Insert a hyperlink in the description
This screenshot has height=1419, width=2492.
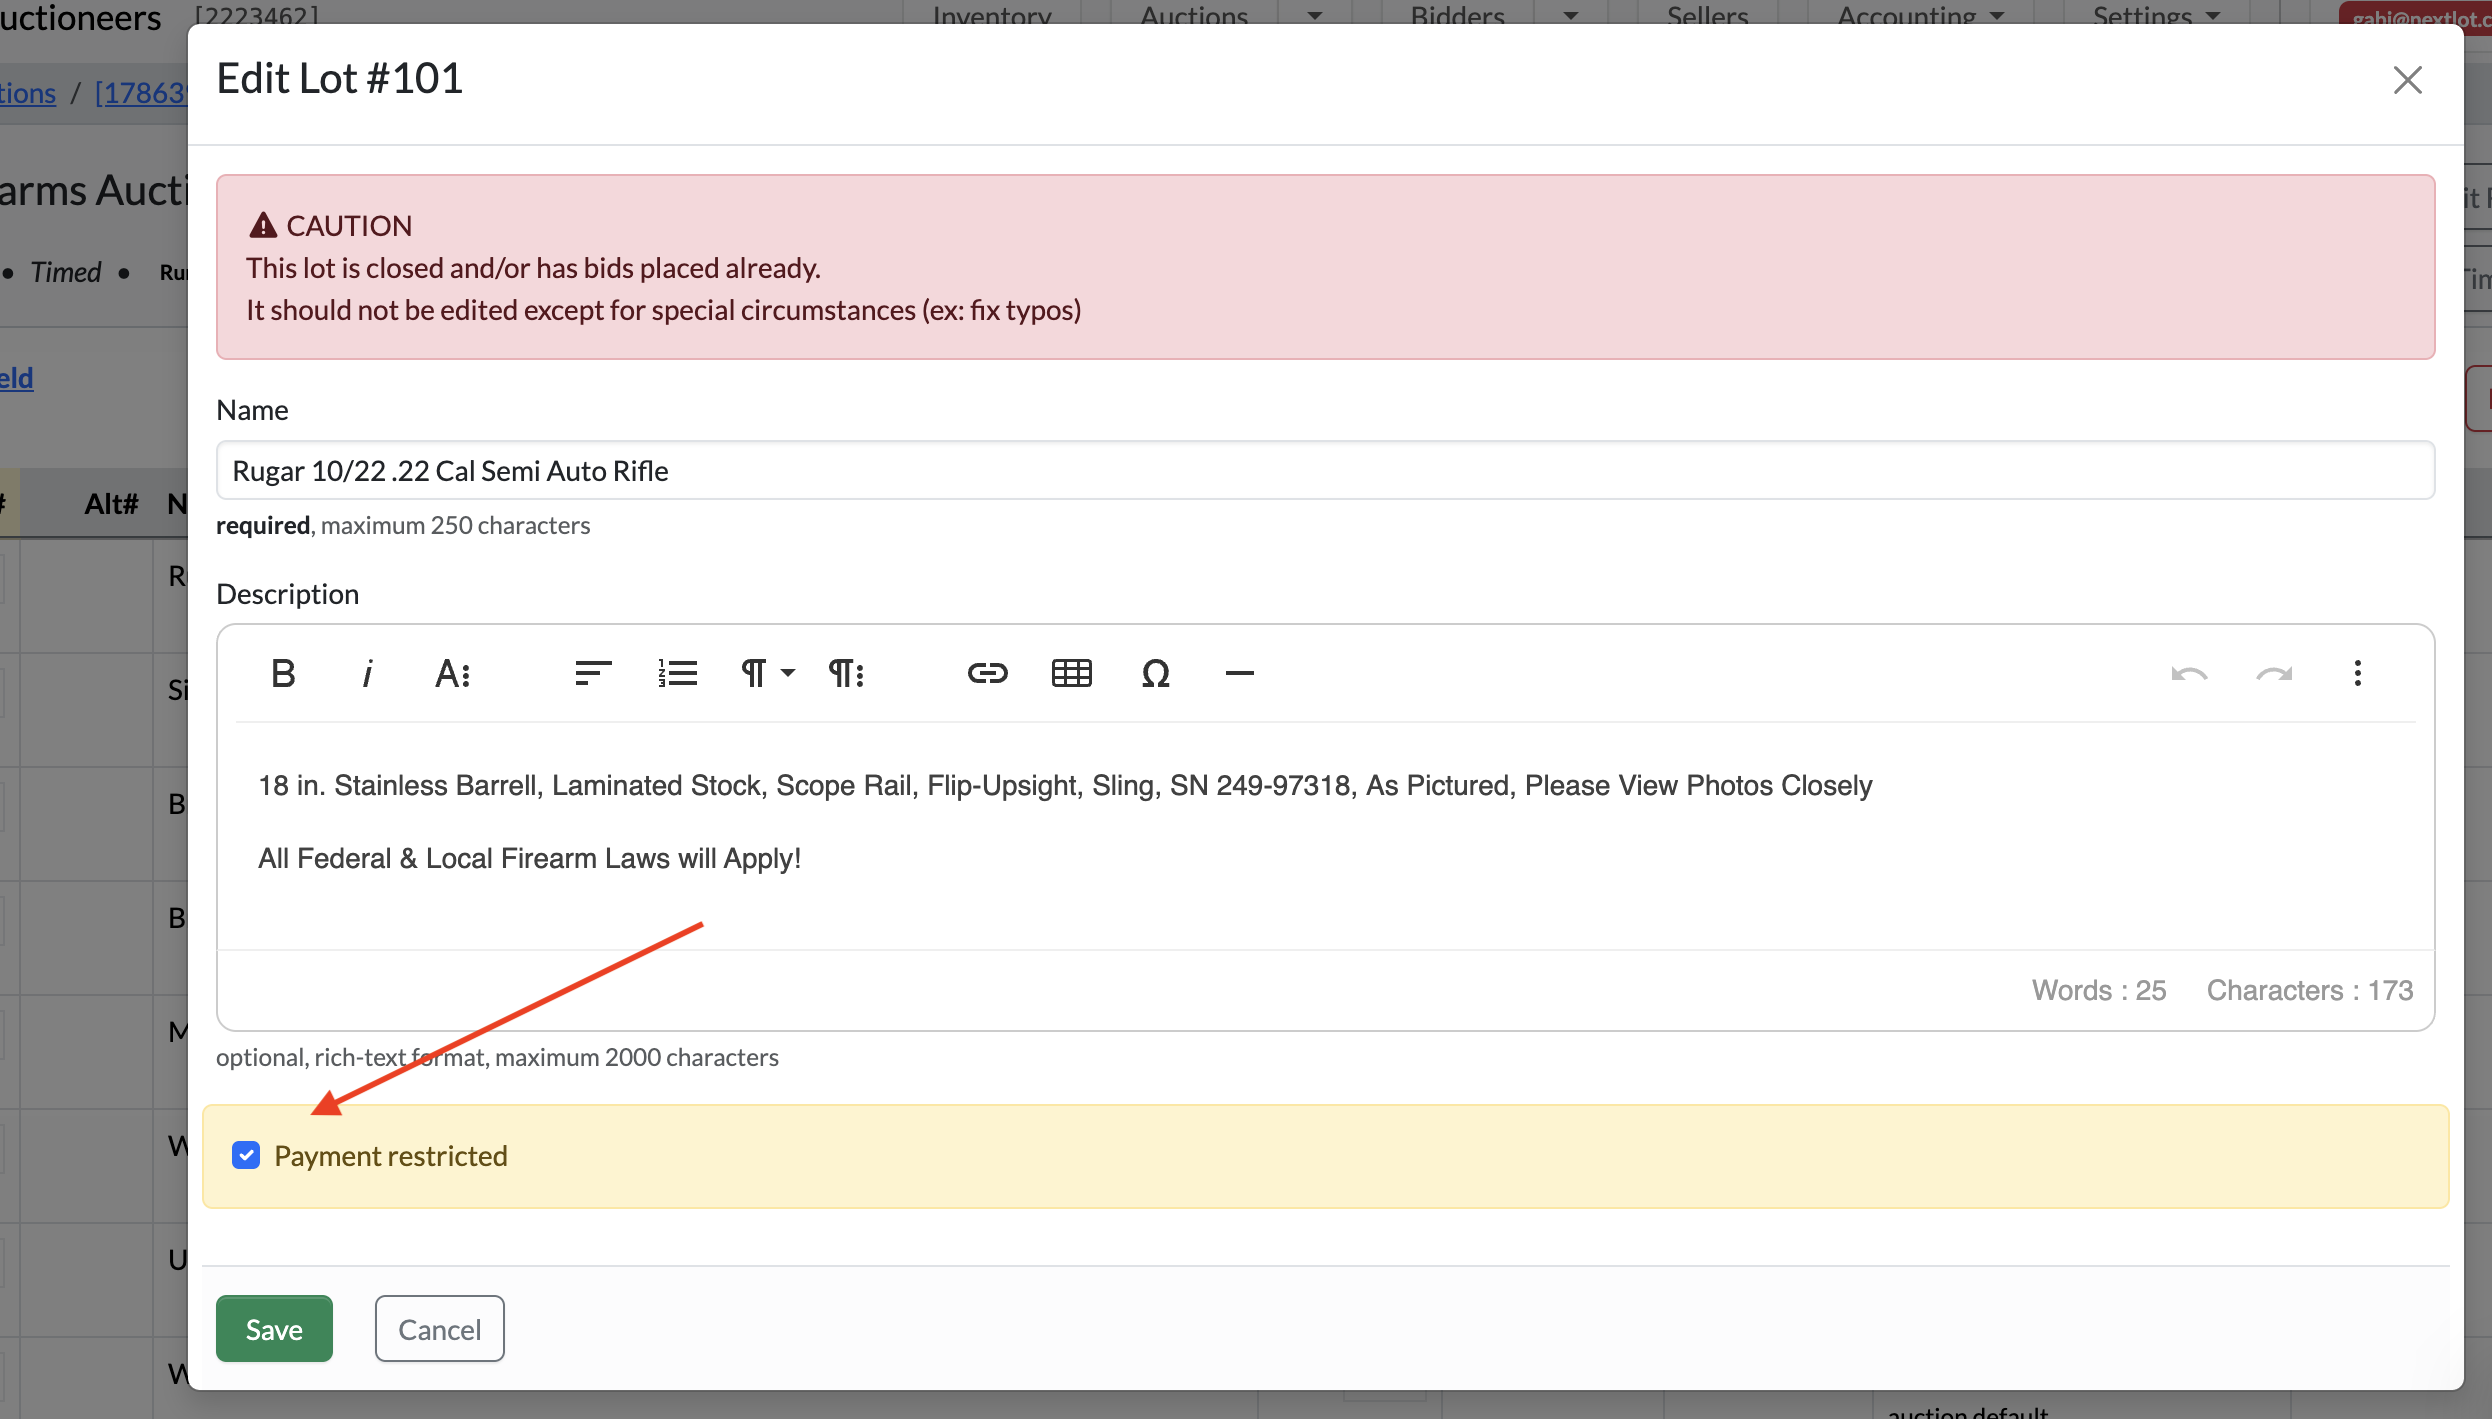click(x=987, y=673)
